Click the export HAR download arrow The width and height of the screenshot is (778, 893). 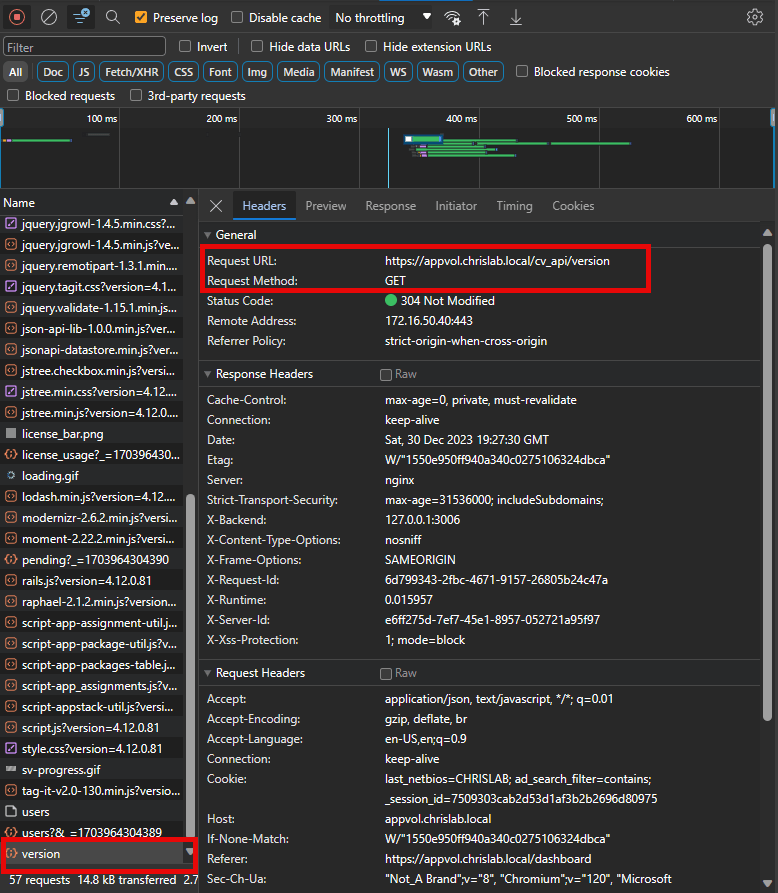coord(516,17)
